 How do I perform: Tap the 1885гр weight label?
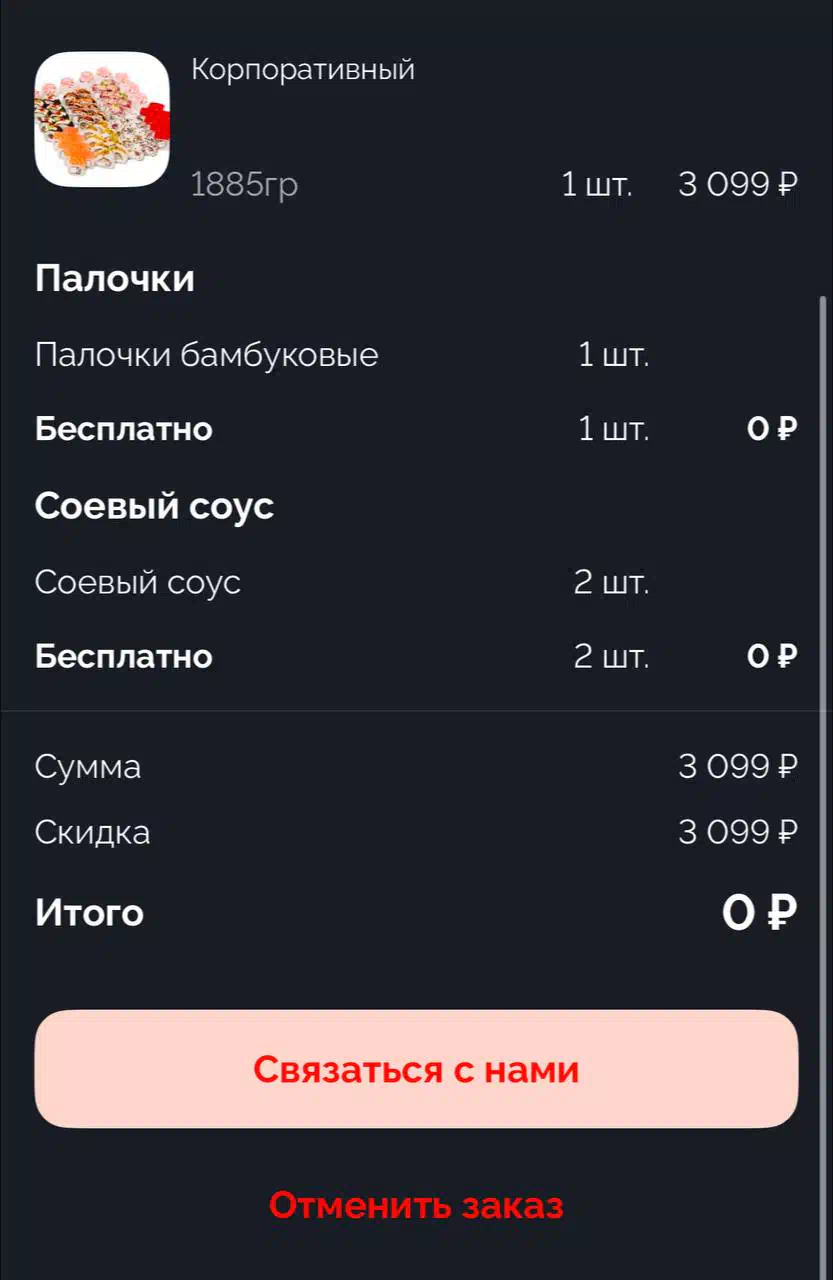click(245, 185)
